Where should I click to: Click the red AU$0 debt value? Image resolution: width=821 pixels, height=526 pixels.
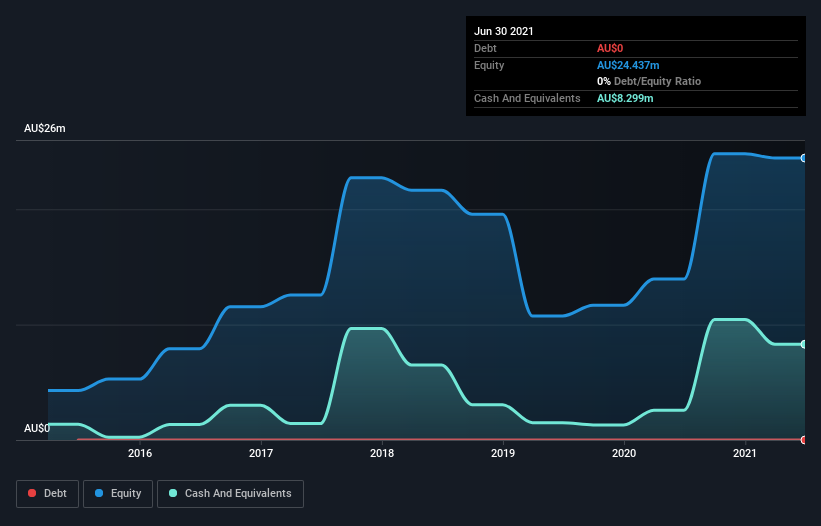click(610, 48)
